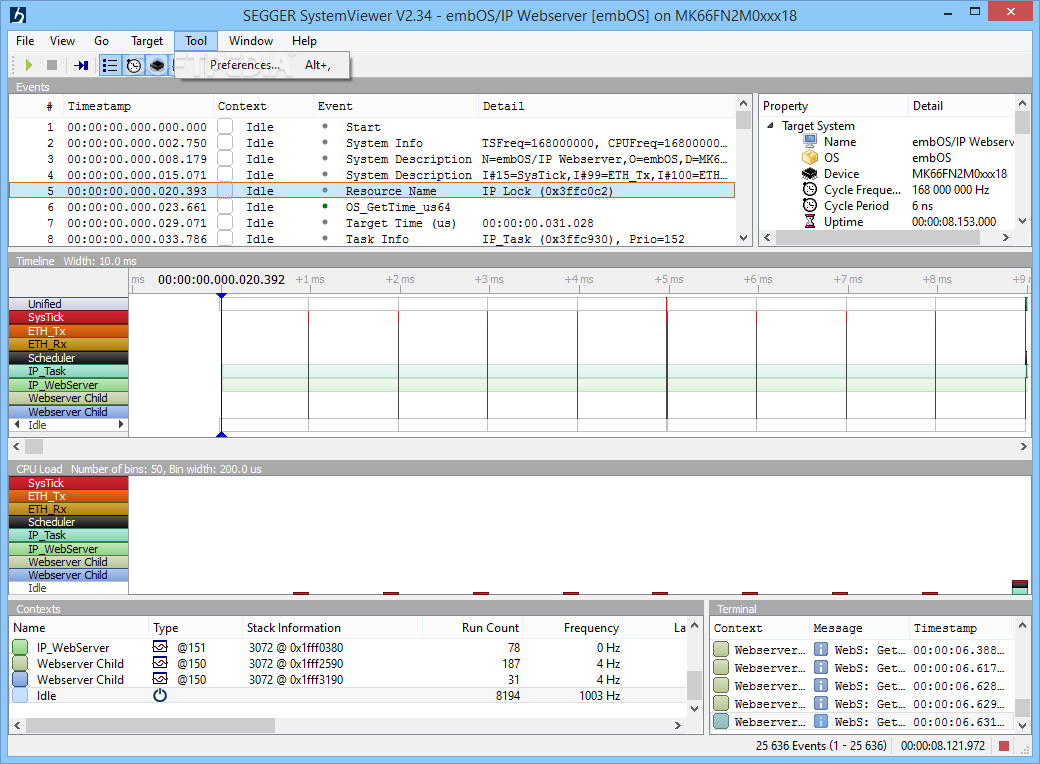Click info icon of 00:00:06.617 terminal message
1040x764 pixels.
[x=820, y=667]
